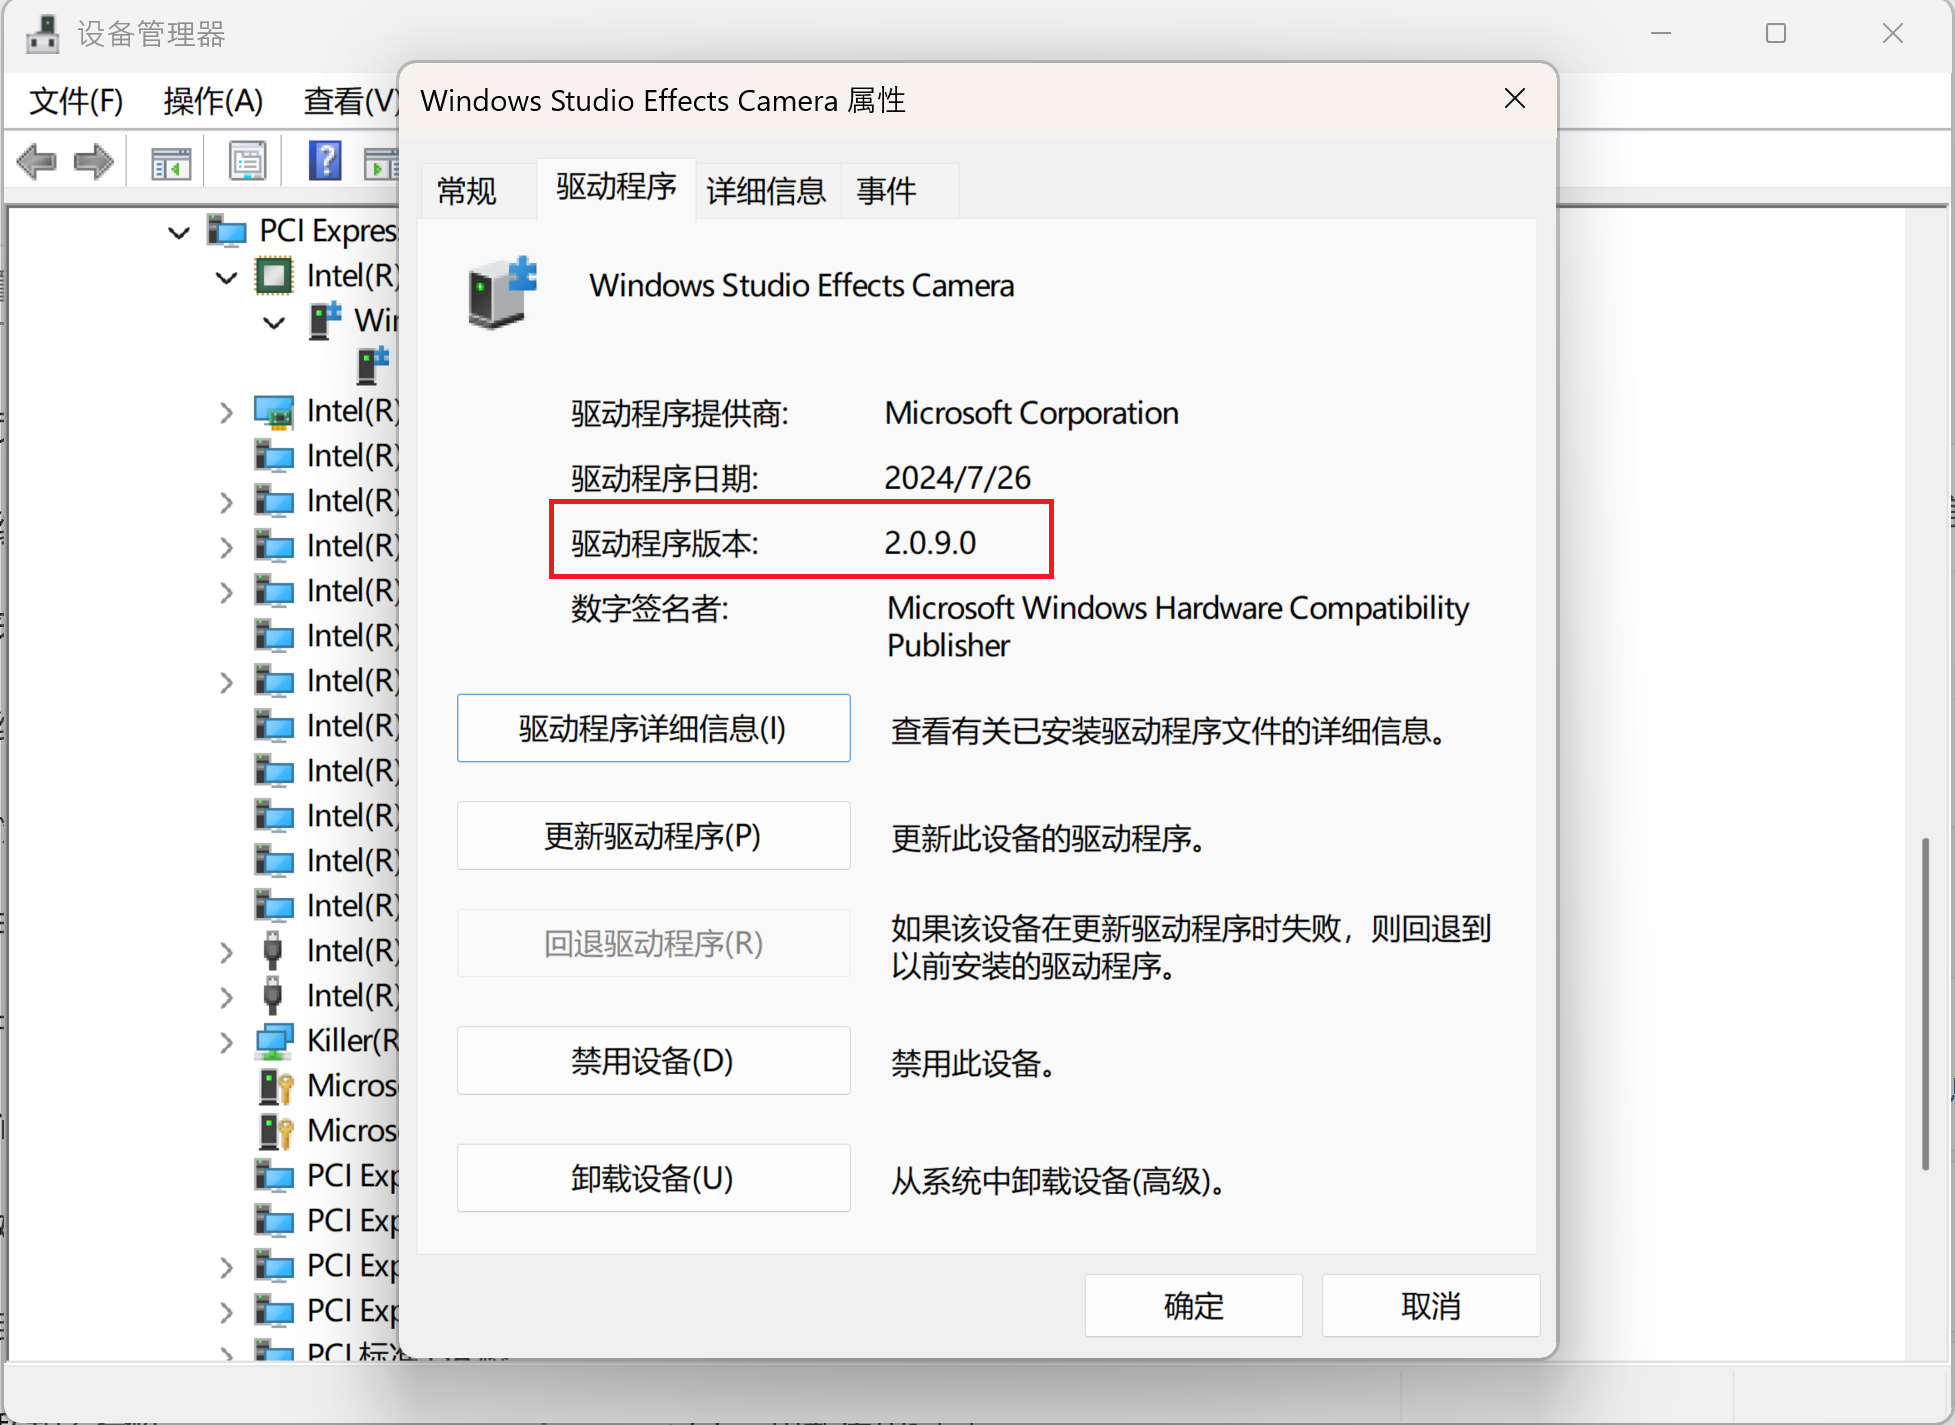Open the 事件 tab
Screen dimensions: 1955x1425
pyautogui.click(x=886, y=190)
